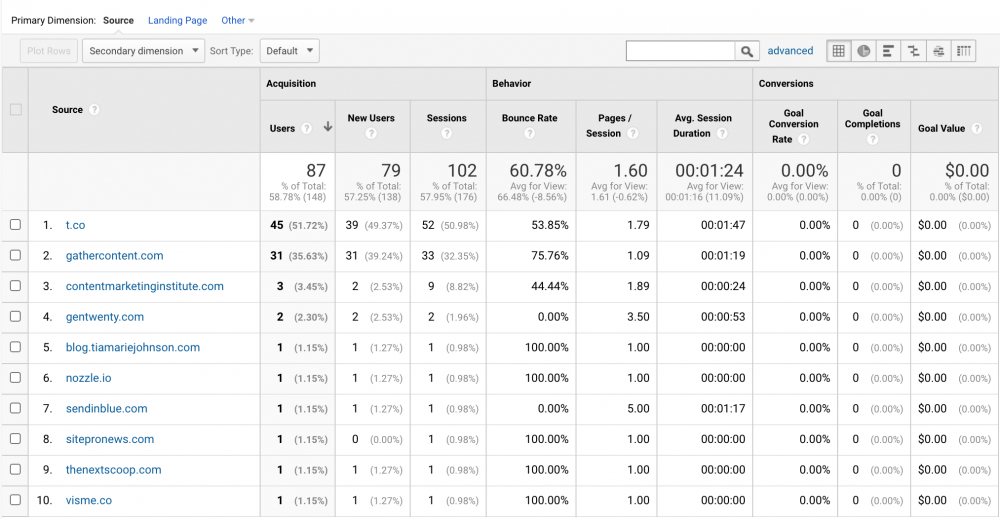Select the comparison view icon
Viewport: 1000px width, 519px height.
[x=913, y=51]
